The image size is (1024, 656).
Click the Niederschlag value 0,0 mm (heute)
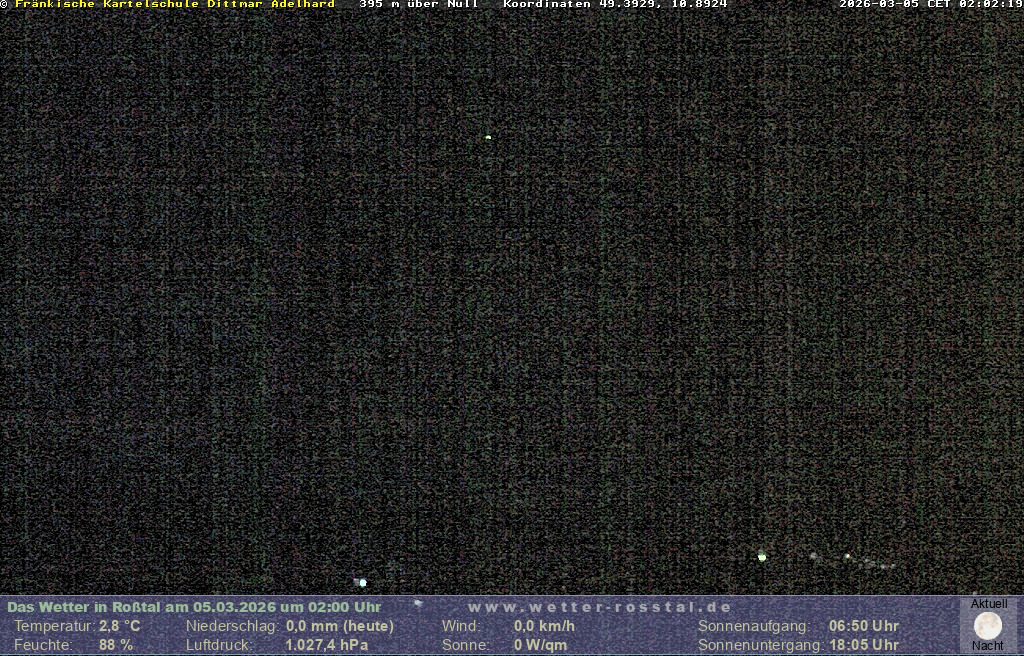[x=340, y=626]
